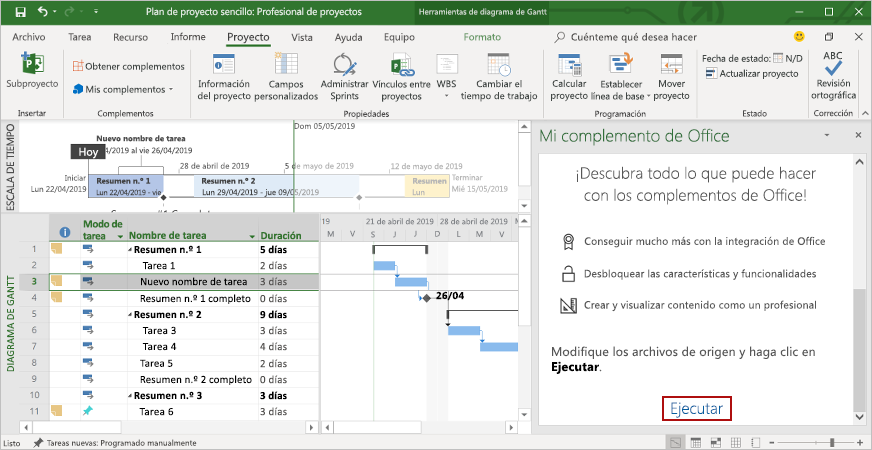Viewport: 872px width, 450px height.
Task: Click the Save icon in title bar
Action: (20, 11)
